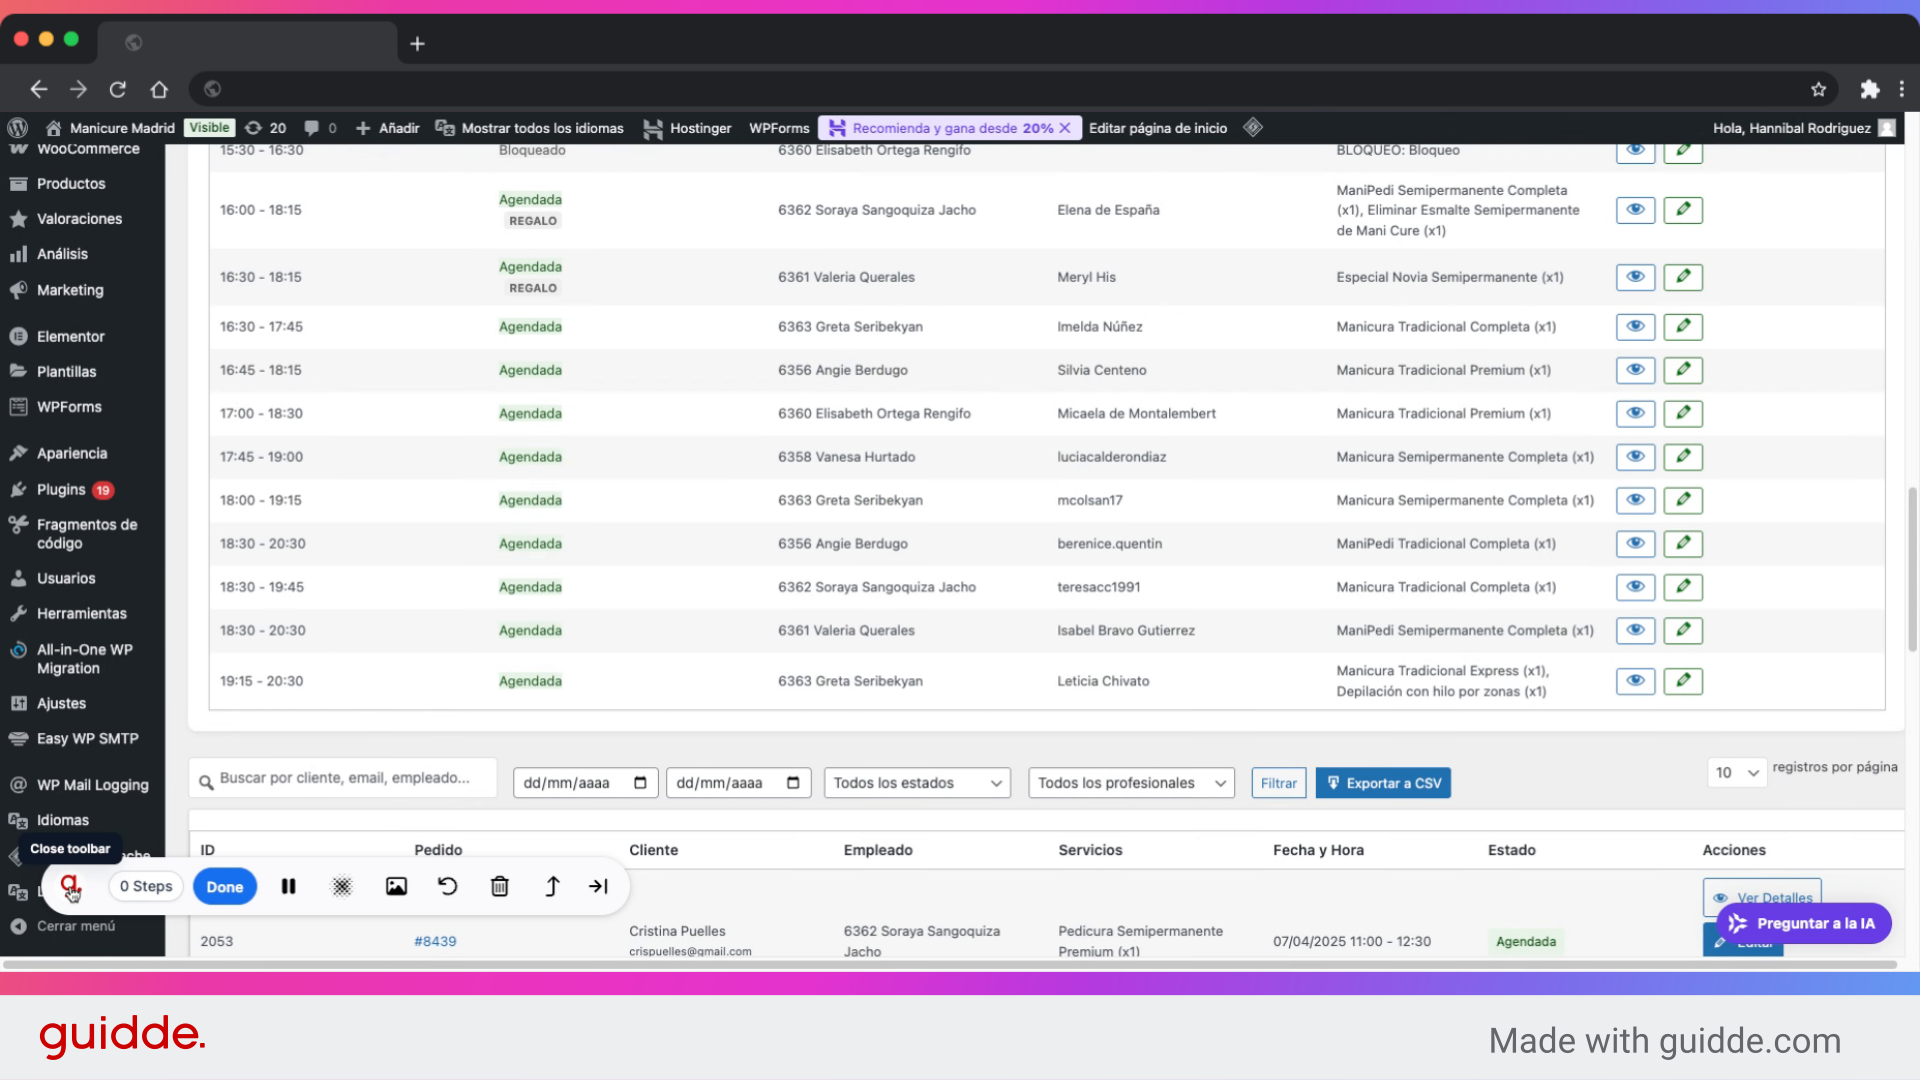This screenshot has width=1920, height=1080.
Task: Edit Meryl His appointment with pencil icon
Action: (1683, 277)
